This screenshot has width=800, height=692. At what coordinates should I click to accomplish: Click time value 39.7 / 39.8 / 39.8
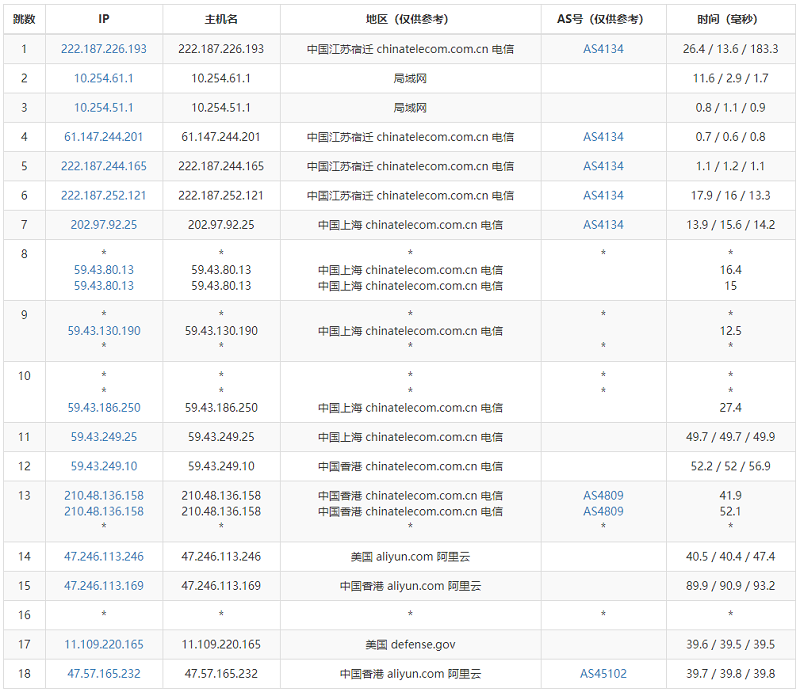[x=731, y=674]
